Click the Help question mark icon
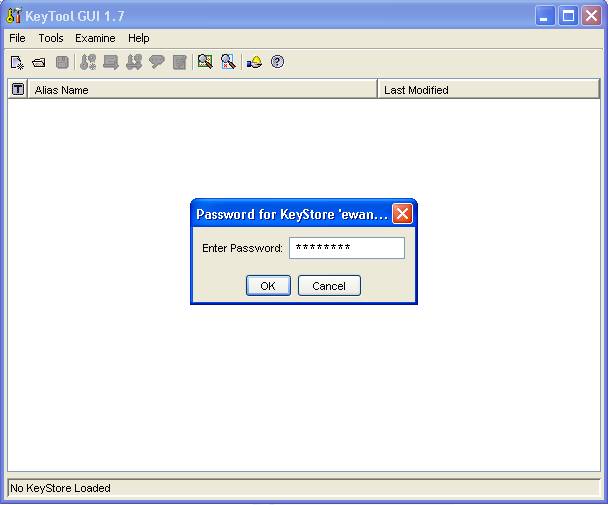The width and height of the screenshot is (608, 505). 277,62
